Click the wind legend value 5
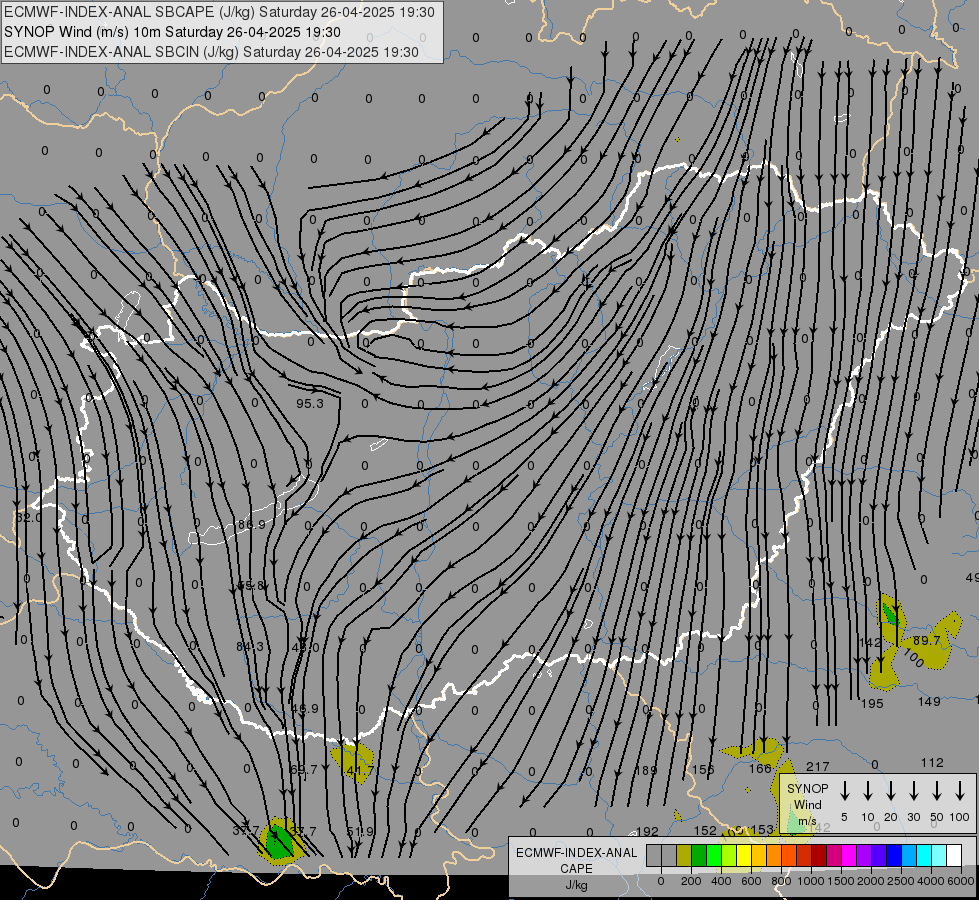 tap(844, 817)
